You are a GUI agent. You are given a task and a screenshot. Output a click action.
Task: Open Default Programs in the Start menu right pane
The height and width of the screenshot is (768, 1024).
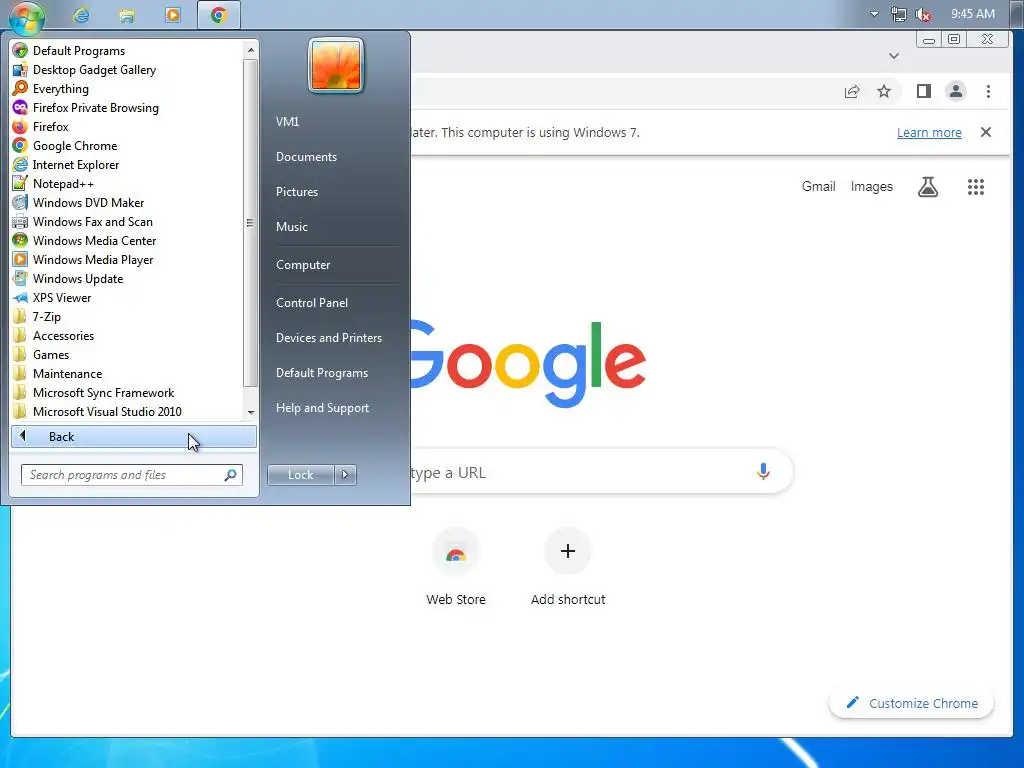322,372
